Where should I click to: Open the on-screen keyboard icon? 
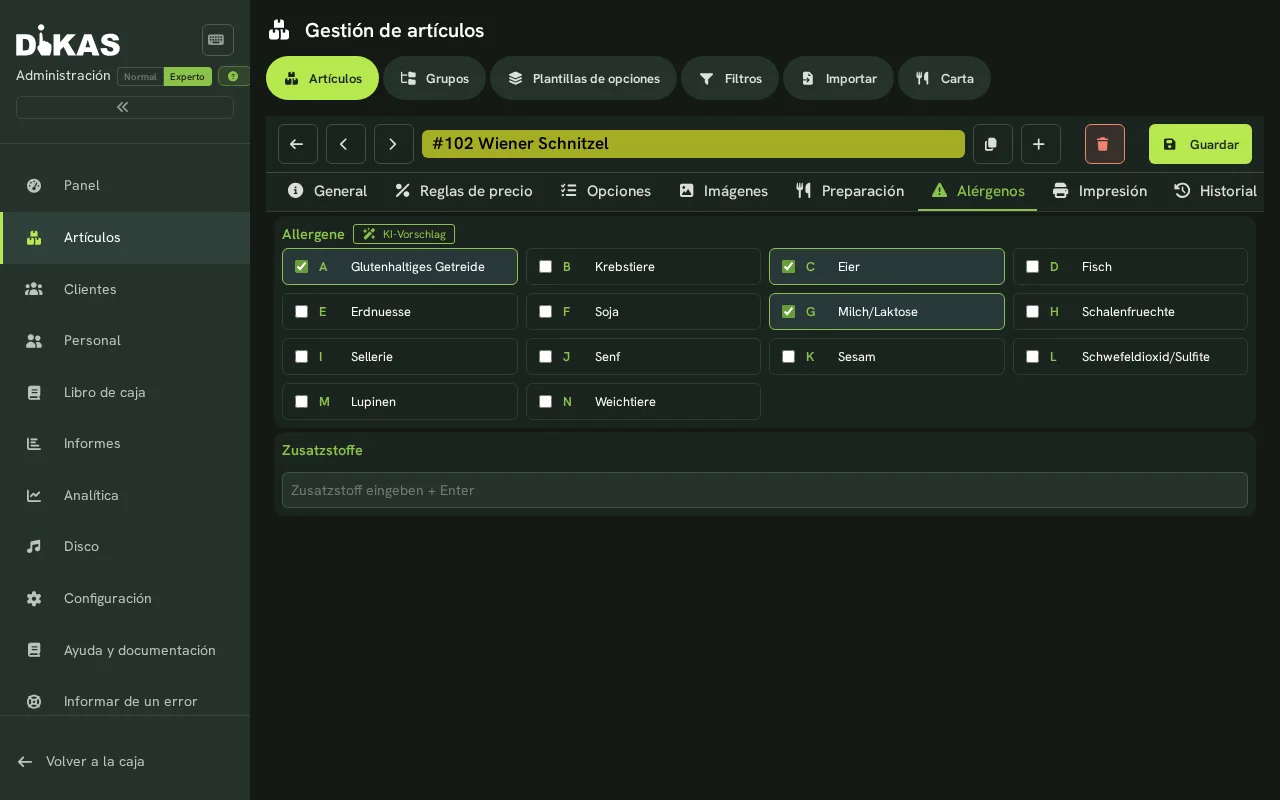[218, 40]
